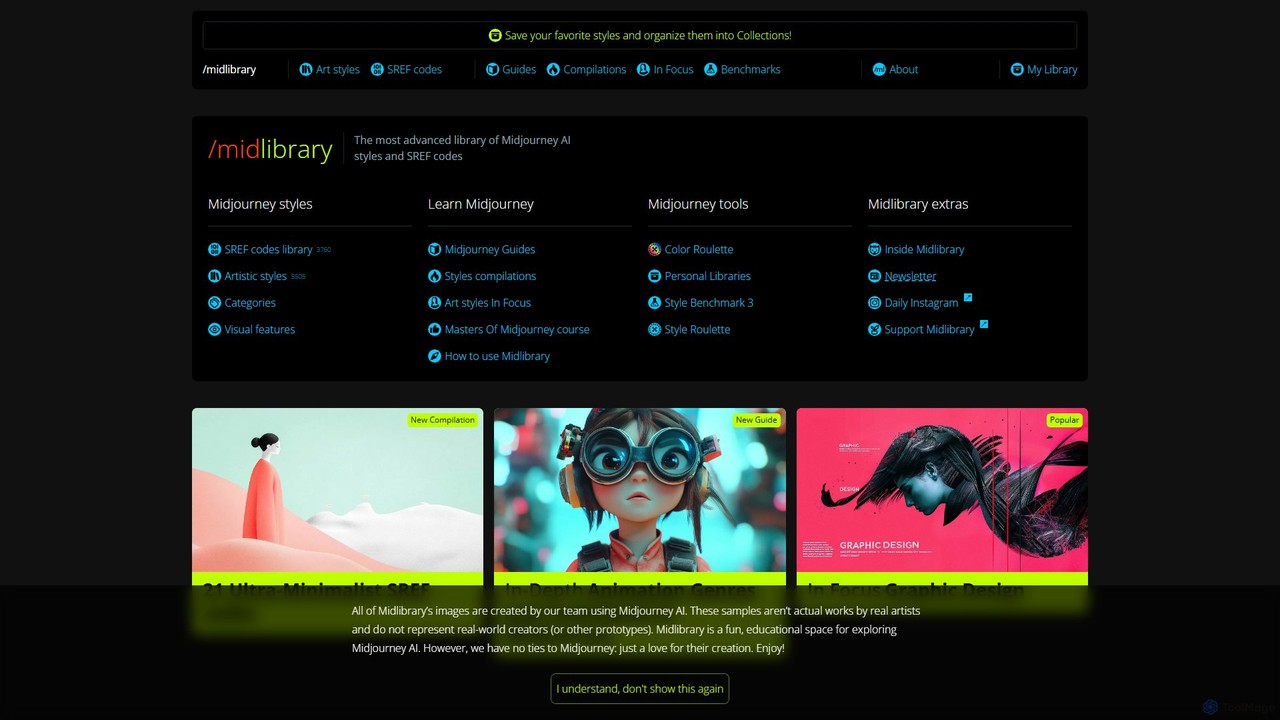Screen dimensions: 1280x720
Task: Click the SREF codes library icon
Action: tap(214, 249)
